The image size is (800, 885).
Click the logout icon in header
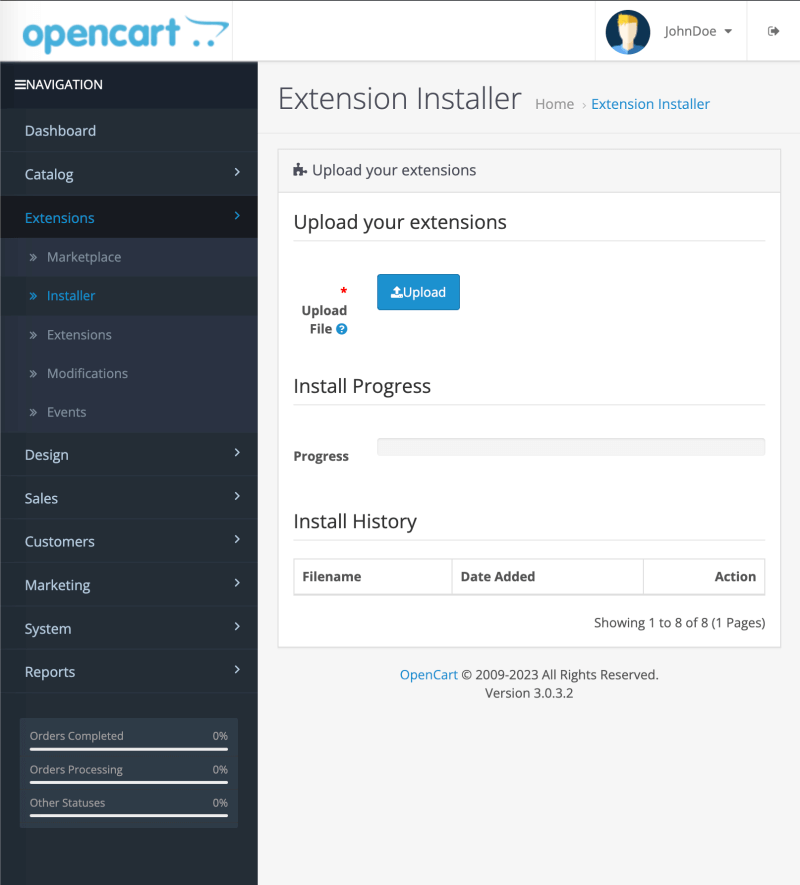coord(773,31)
